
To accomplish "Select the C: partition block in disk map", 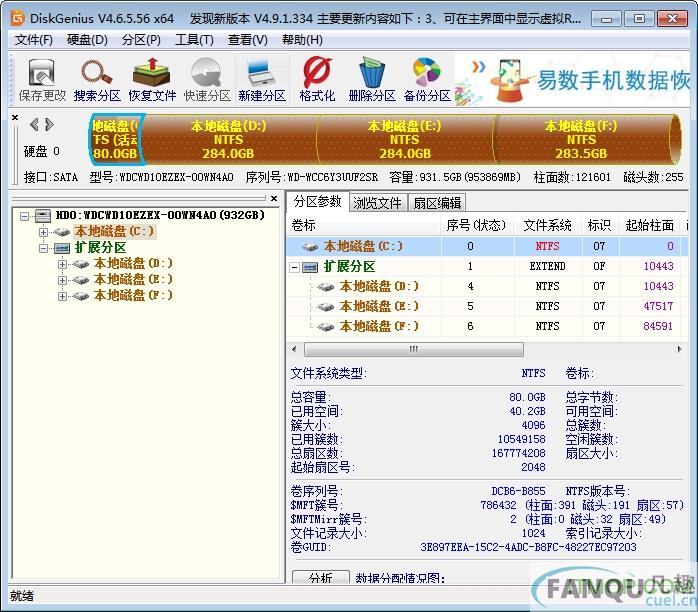I will coord(115,139).
